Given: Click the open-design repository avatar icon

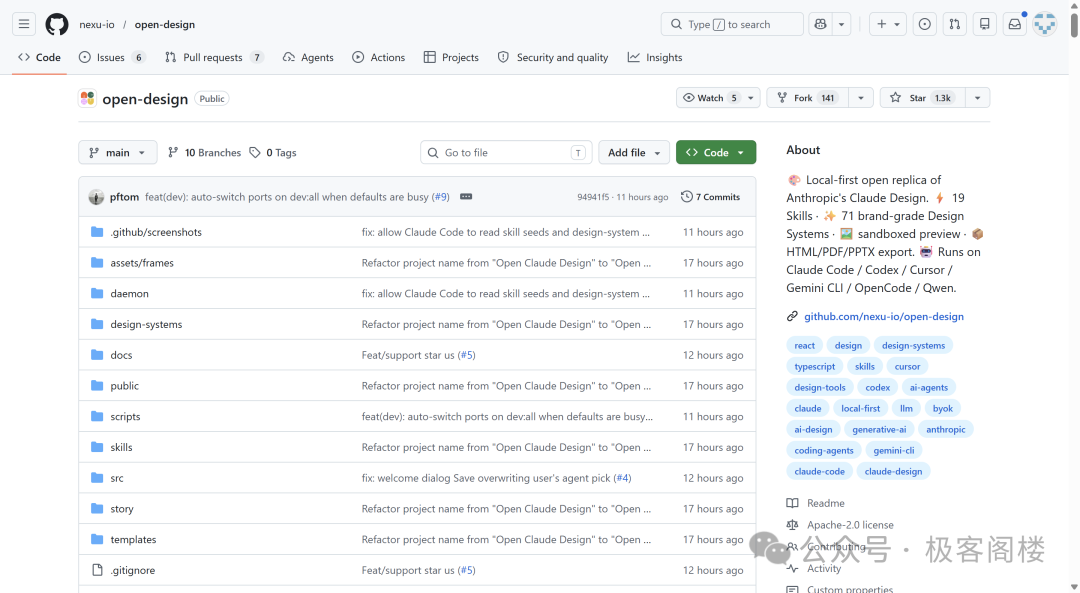Looking at the screenshot, I should (x=87, y=98).
